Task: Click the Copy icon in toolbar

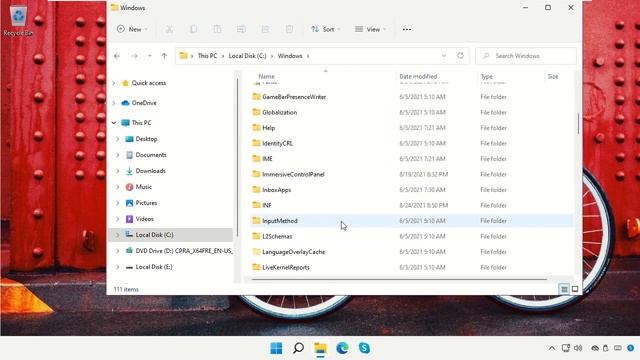Action: coord(193,29)
